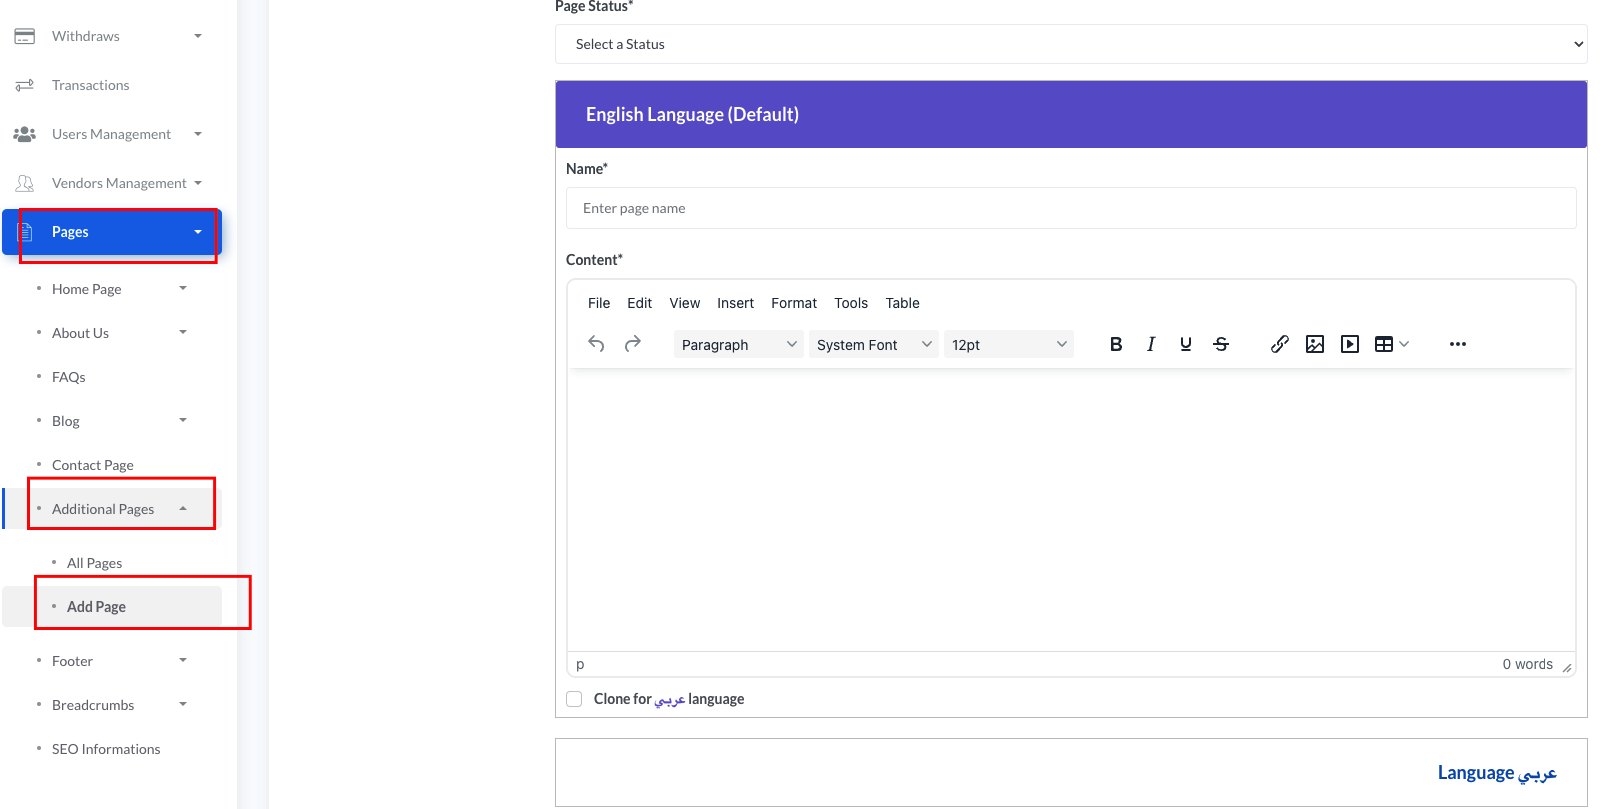
Task: Open the Page Status select dropdown
Action: click(x=1071, y=44)
